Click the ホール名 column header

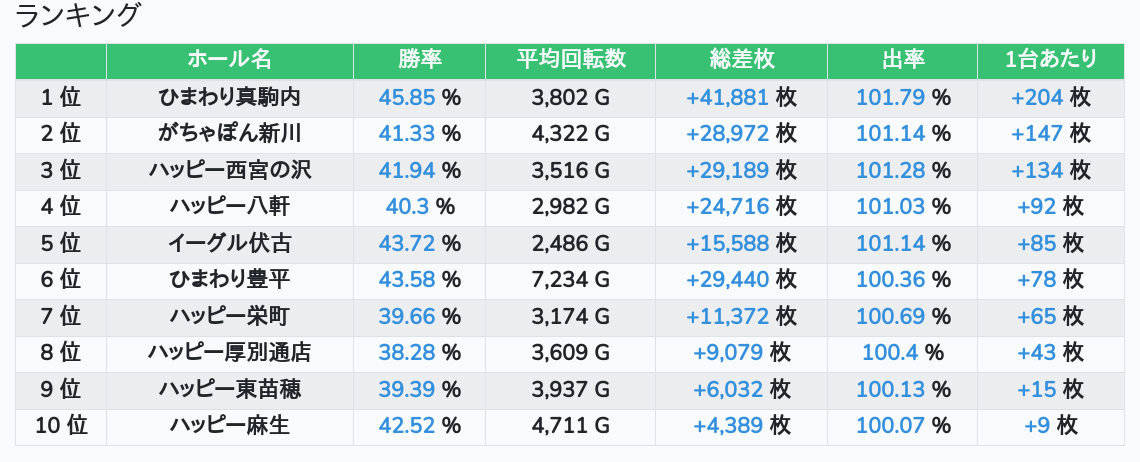pyautogui.click(x=229, y=60)
